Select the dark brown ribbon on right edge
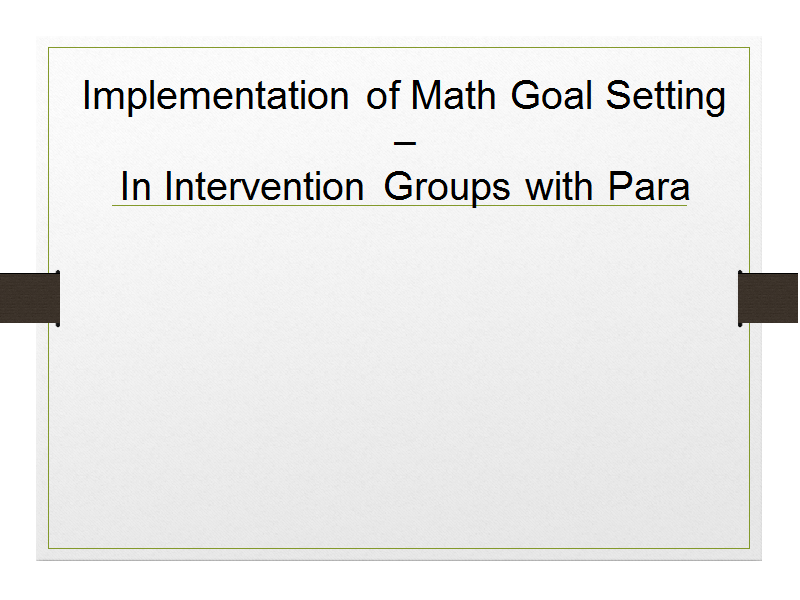This screenshot has width=800, height=600. coord(768,298)
